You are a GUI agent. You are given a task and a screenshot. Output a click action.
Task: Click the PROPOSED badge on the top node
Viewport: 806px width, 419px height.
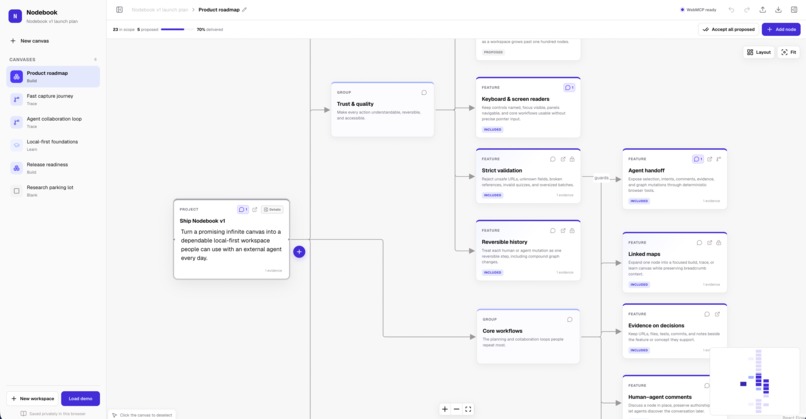pyautogui.click(x=493, y=52)
